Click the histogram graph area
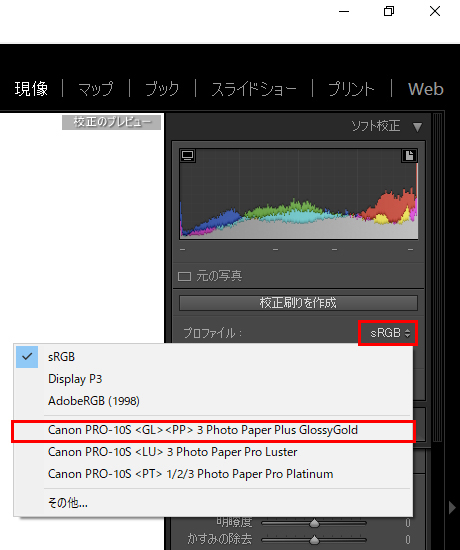 pos(299,194)
